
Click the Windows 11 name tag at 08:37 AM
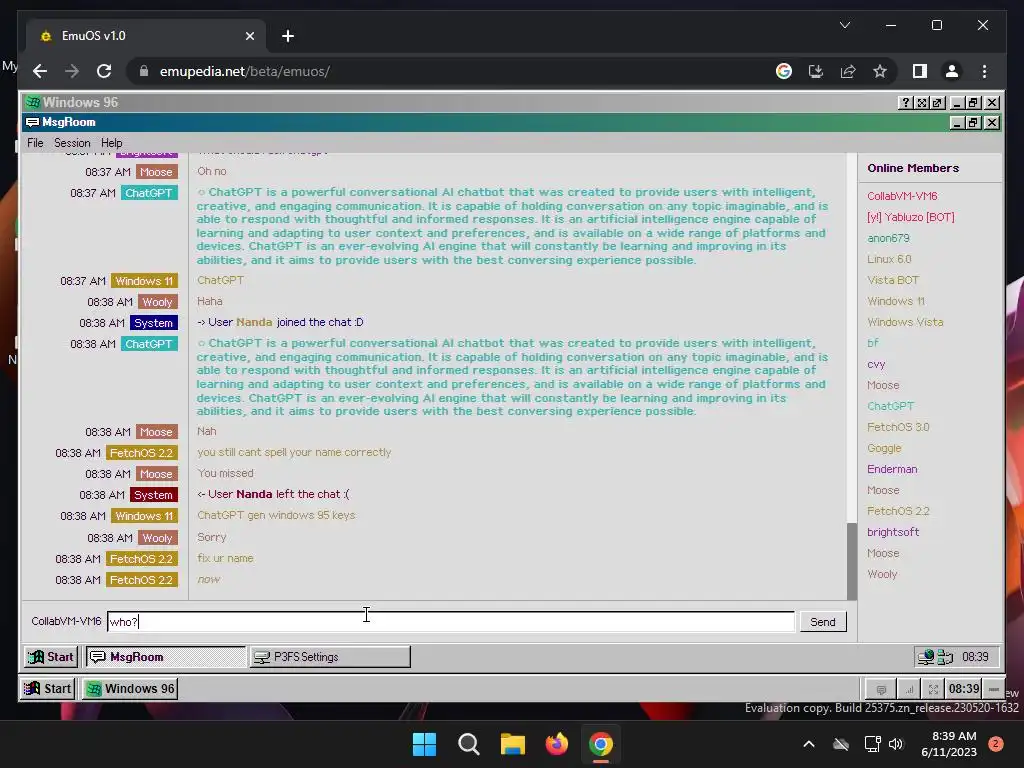[x=144, y=281]
